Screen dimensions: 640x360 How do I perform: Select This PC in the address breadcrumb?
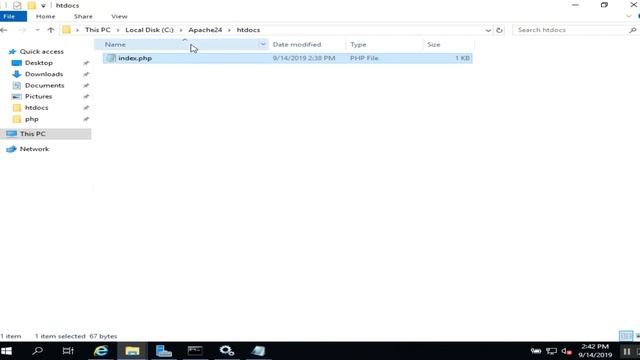tap(98, 30)
